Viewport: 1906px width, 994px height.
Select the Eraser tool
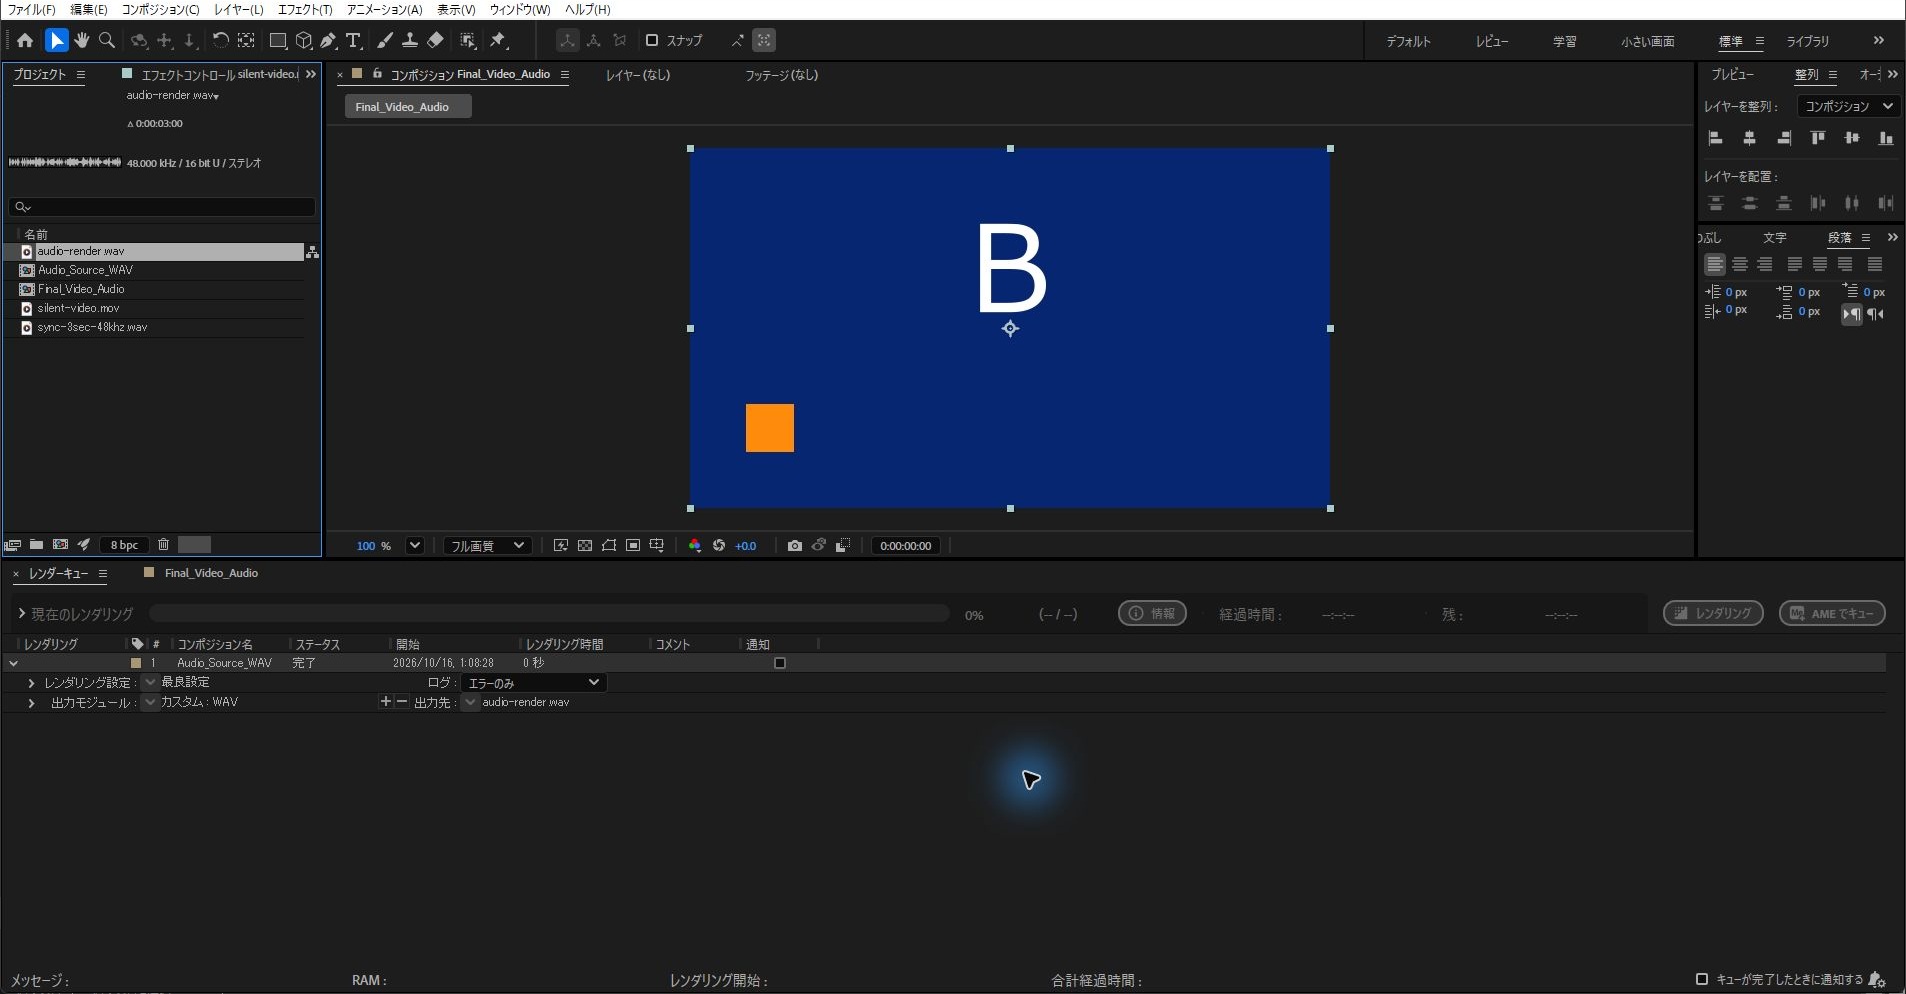pos(435,41)
